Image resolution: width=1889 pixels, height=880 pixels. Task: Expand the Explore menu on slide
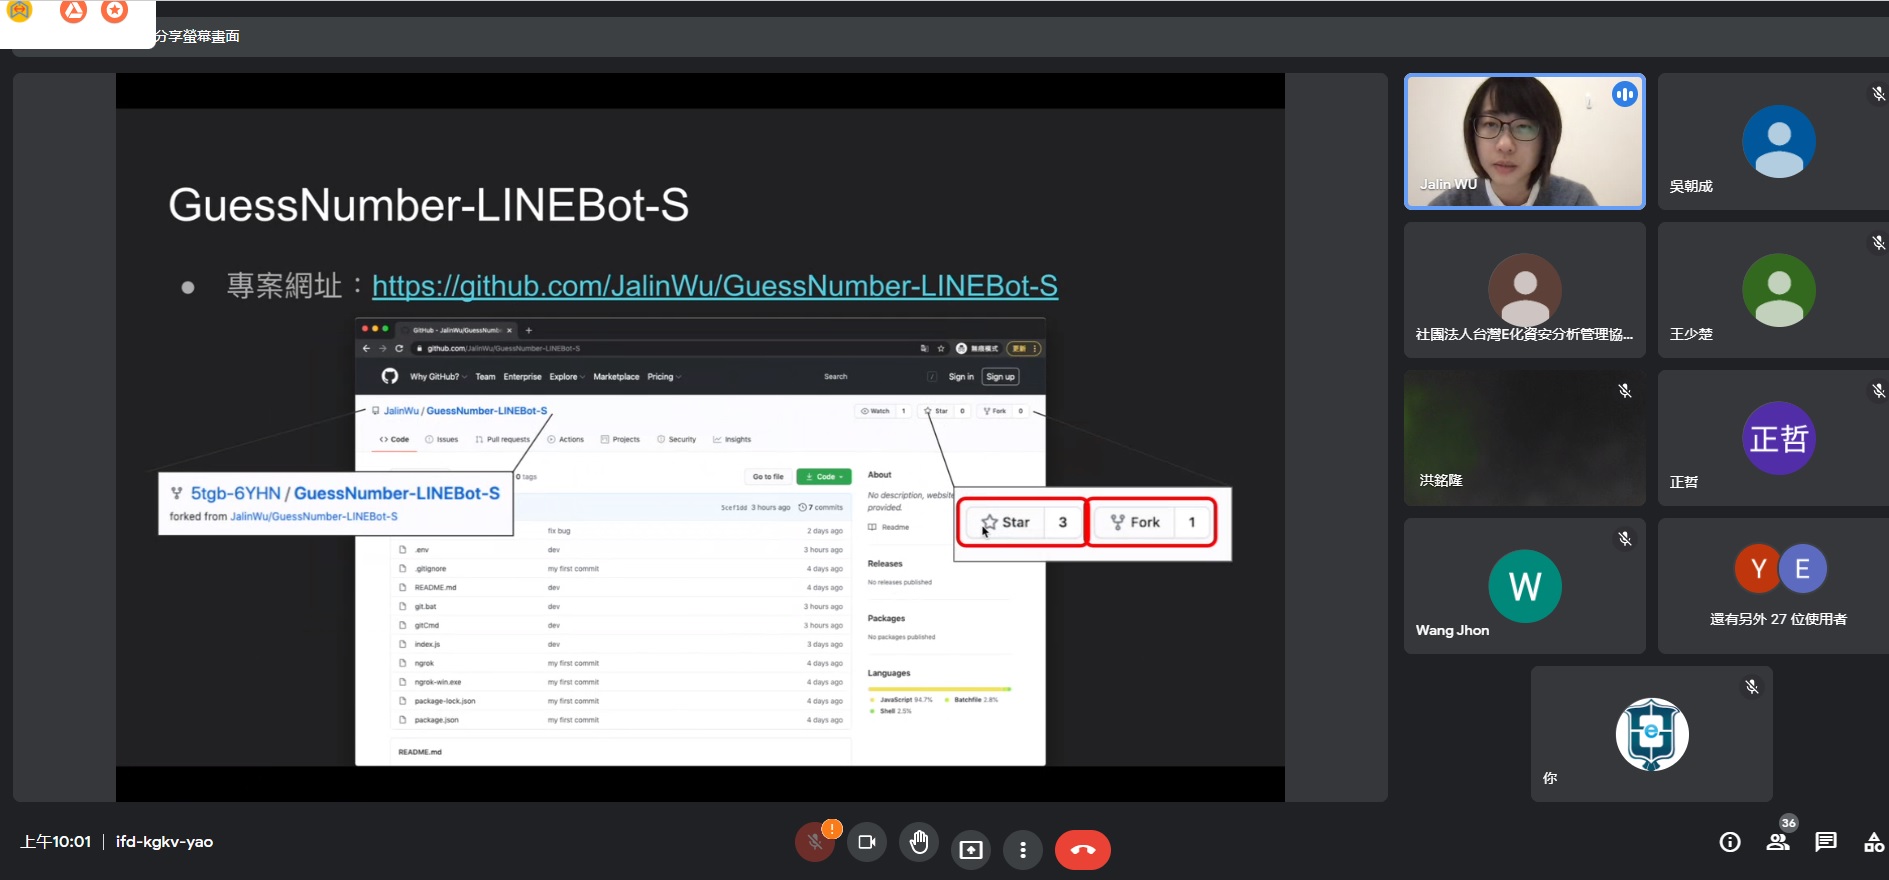click(x=566, y=377)
